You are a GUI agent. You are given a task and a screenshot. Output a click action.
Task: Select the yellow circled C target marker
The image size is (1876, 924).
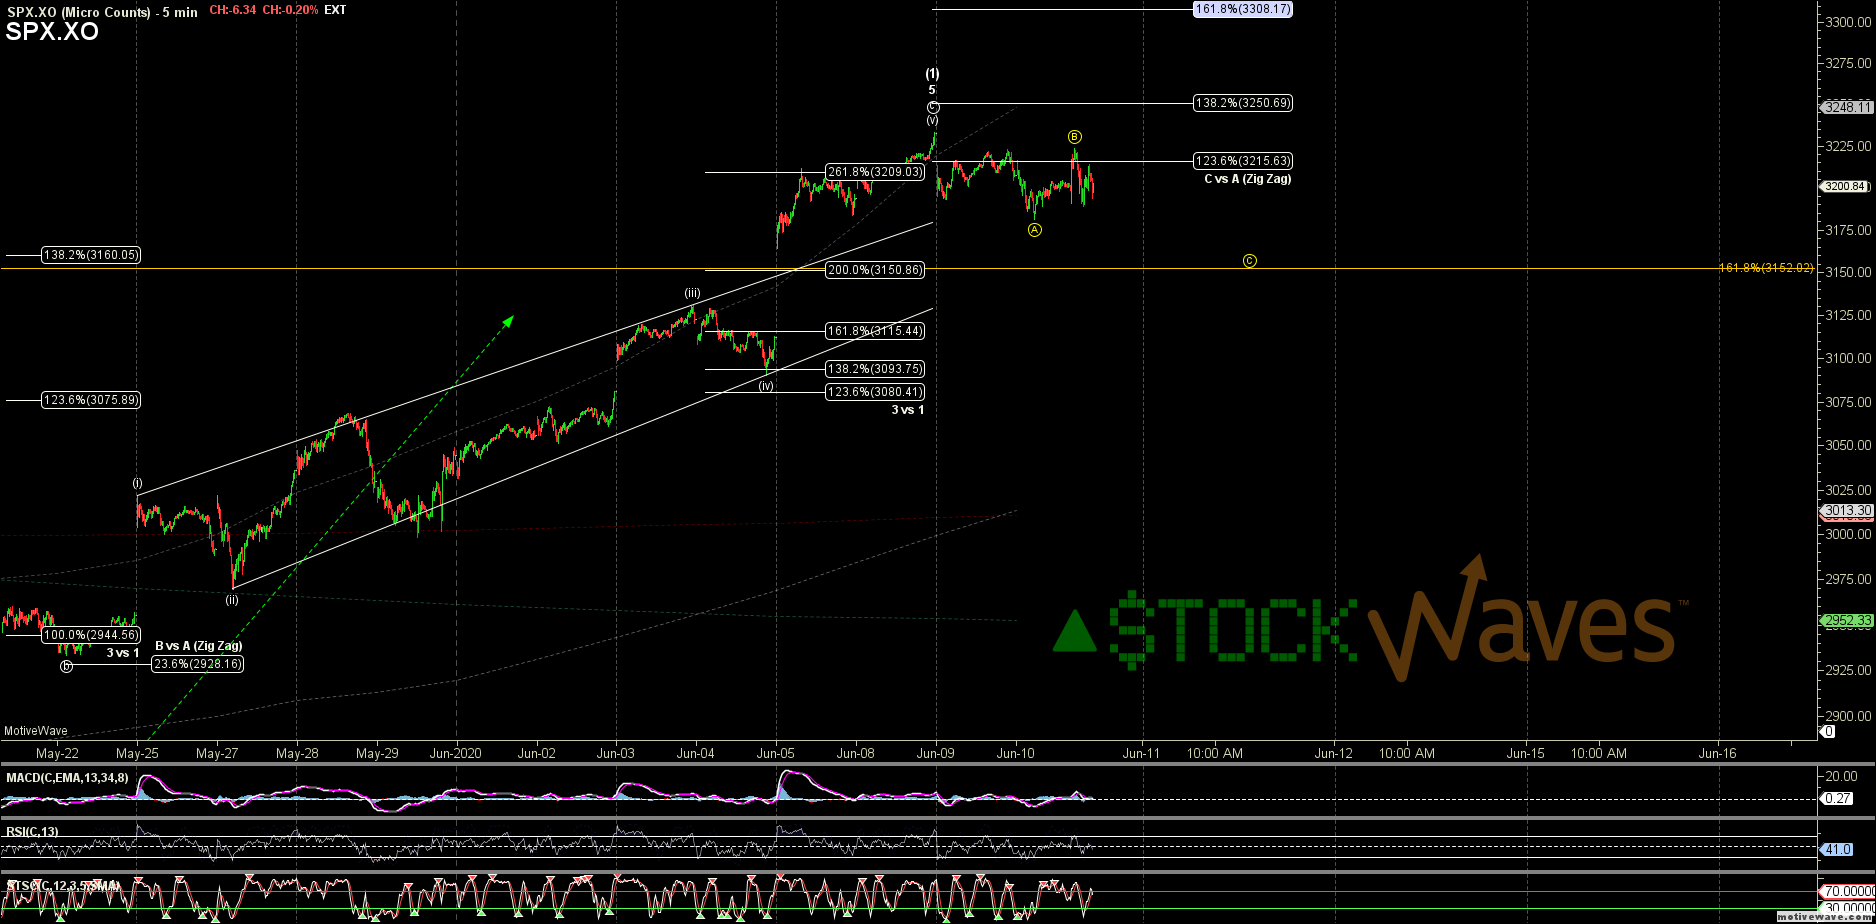pos(1250,261)
